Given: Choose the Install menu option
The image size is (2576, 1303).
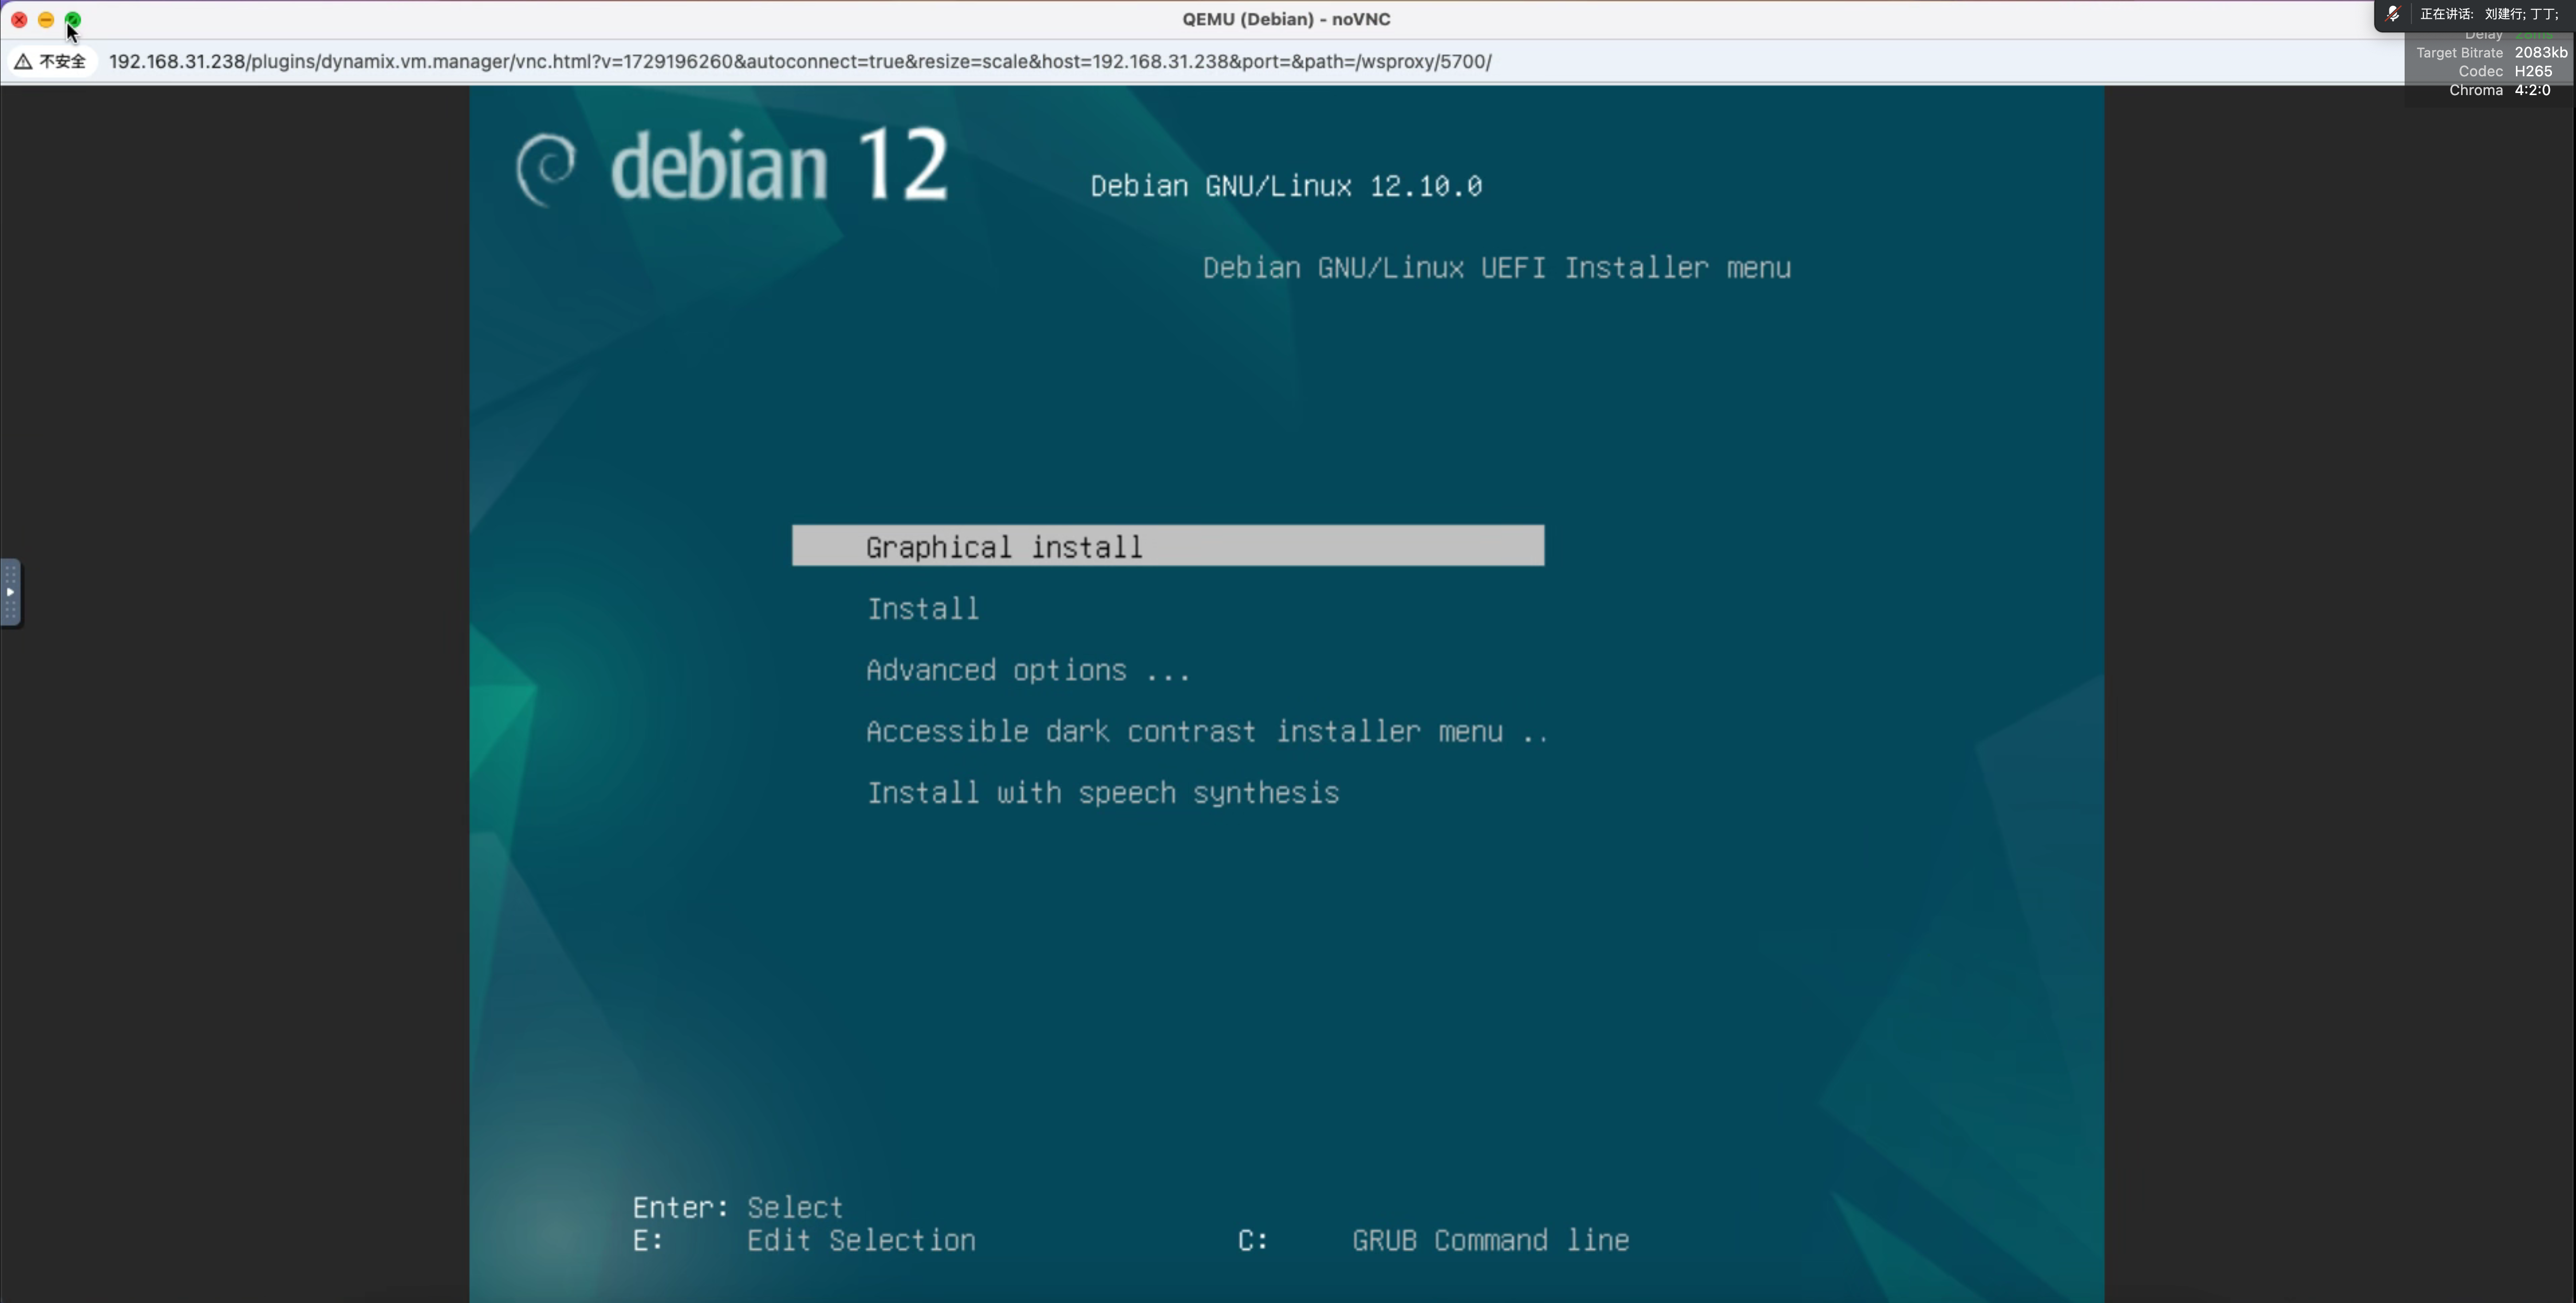Looking at the screenshot, I should 922,609.
